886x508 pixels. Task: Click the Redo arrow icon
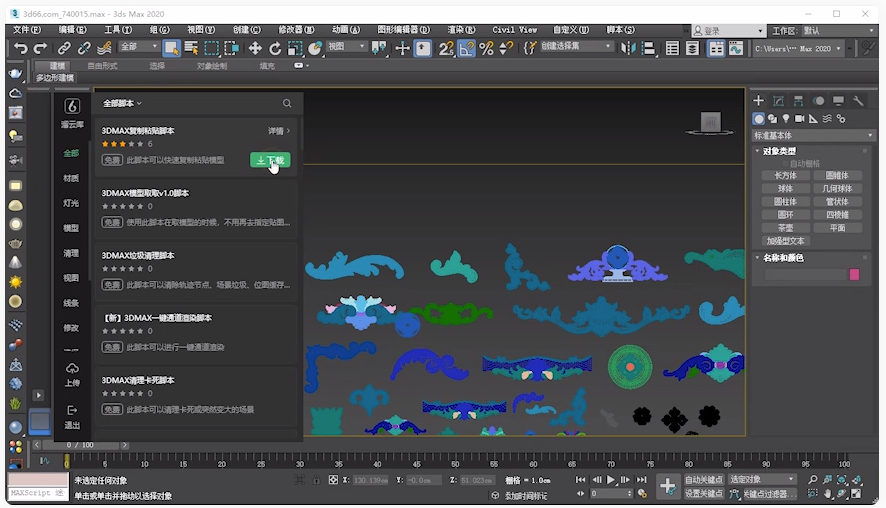click(x=40, y=49)
